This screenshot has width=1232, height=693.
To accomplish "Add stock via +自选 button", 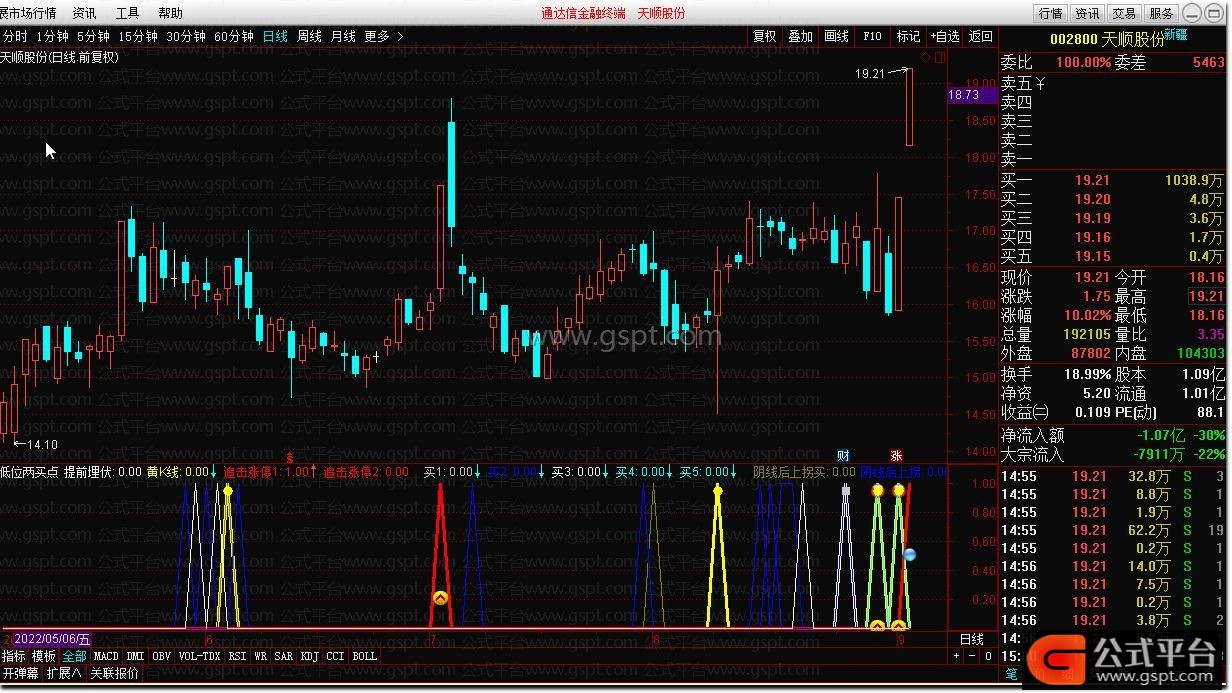I will pyautogui.click(x=945, y=36).
